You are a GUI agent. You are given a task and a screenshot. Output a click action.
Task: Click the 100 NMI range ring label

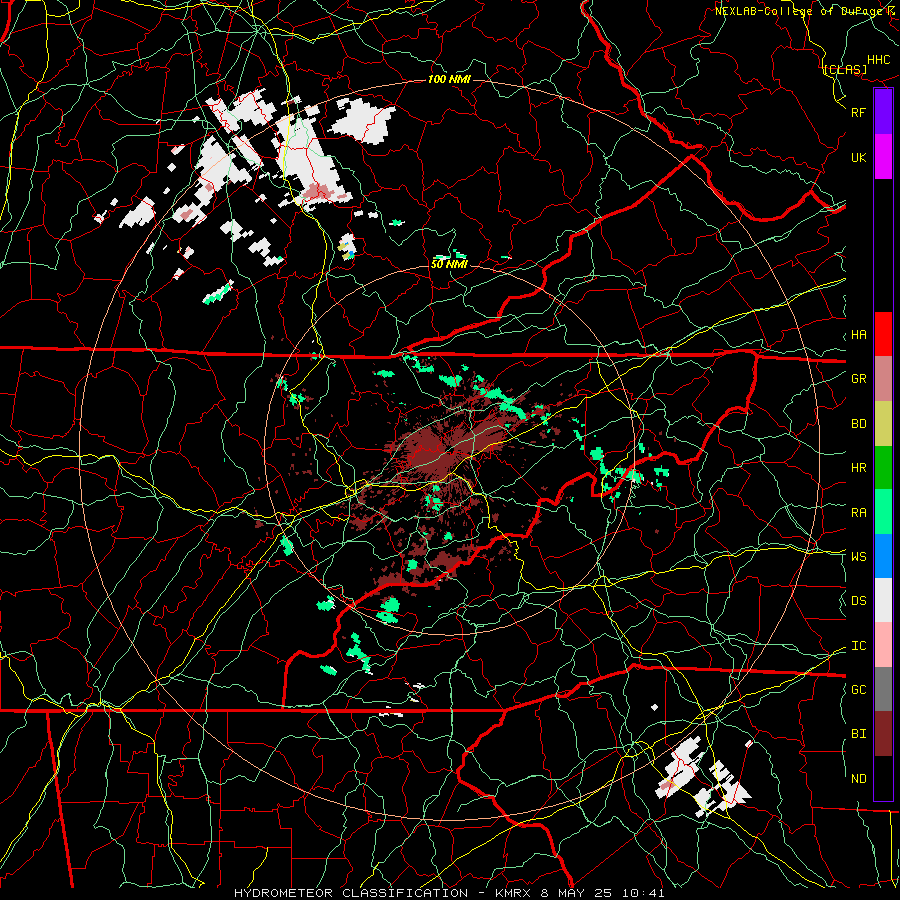pyautogui.click(x=449, y=79)
